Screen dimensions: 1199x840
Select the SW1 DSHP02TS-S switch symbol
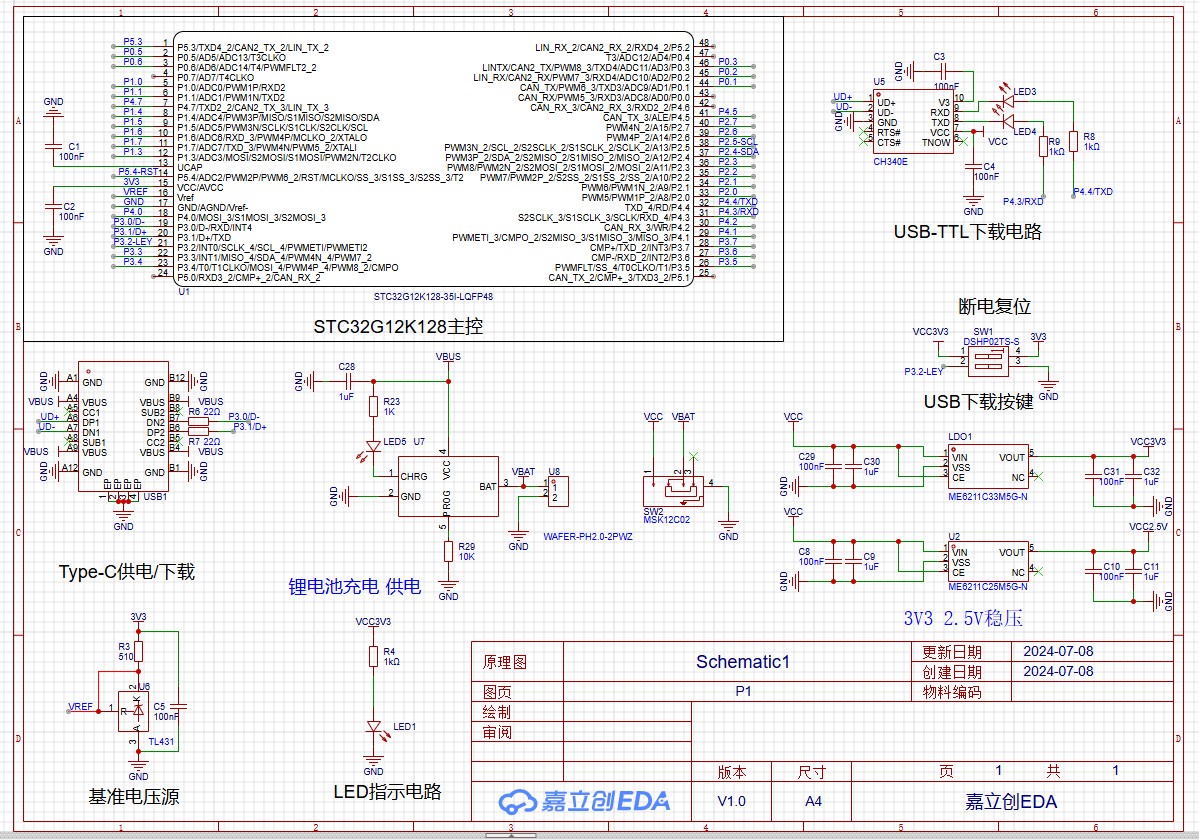[x=989, y=361]
